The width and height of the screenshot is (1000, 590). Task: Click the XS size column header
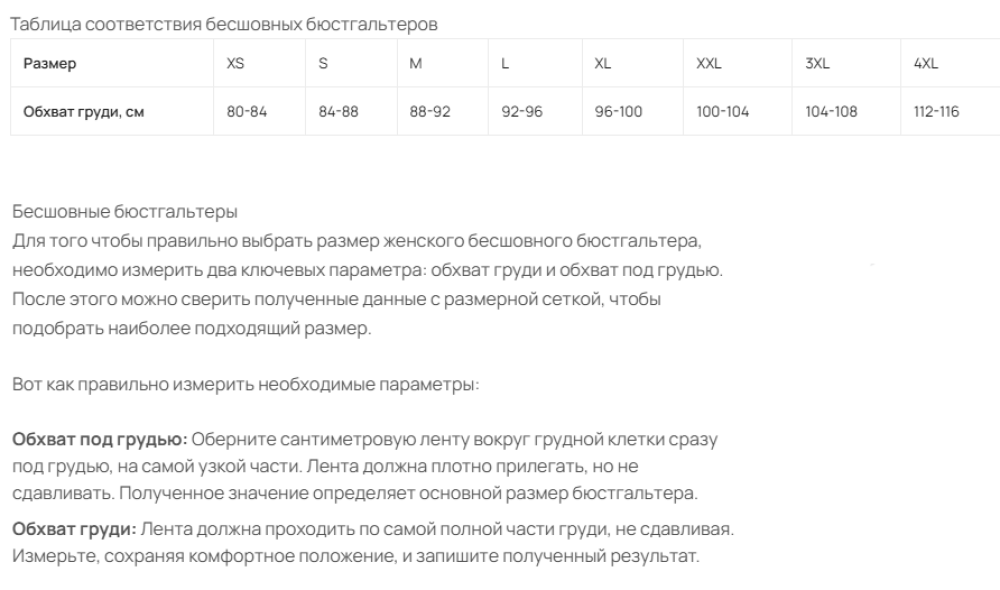tap(260, 63)
